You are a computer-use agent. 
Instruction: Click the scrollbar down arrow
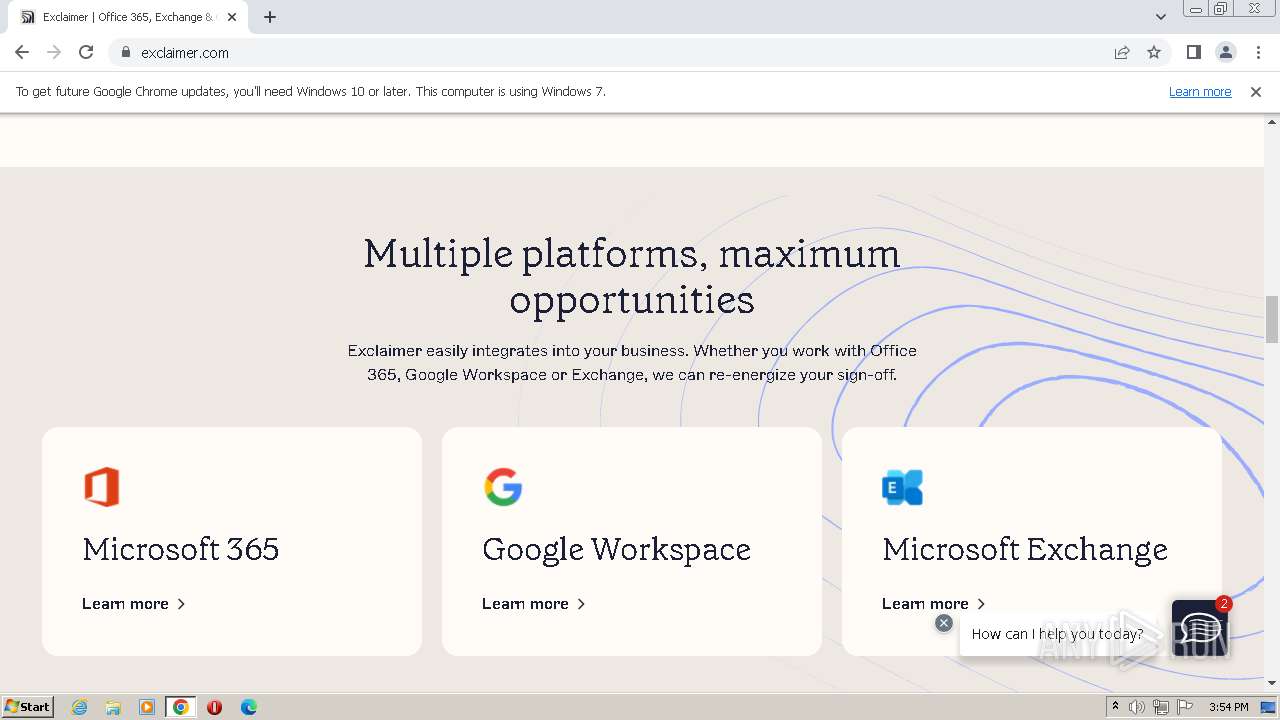(x=1272, y=684)
